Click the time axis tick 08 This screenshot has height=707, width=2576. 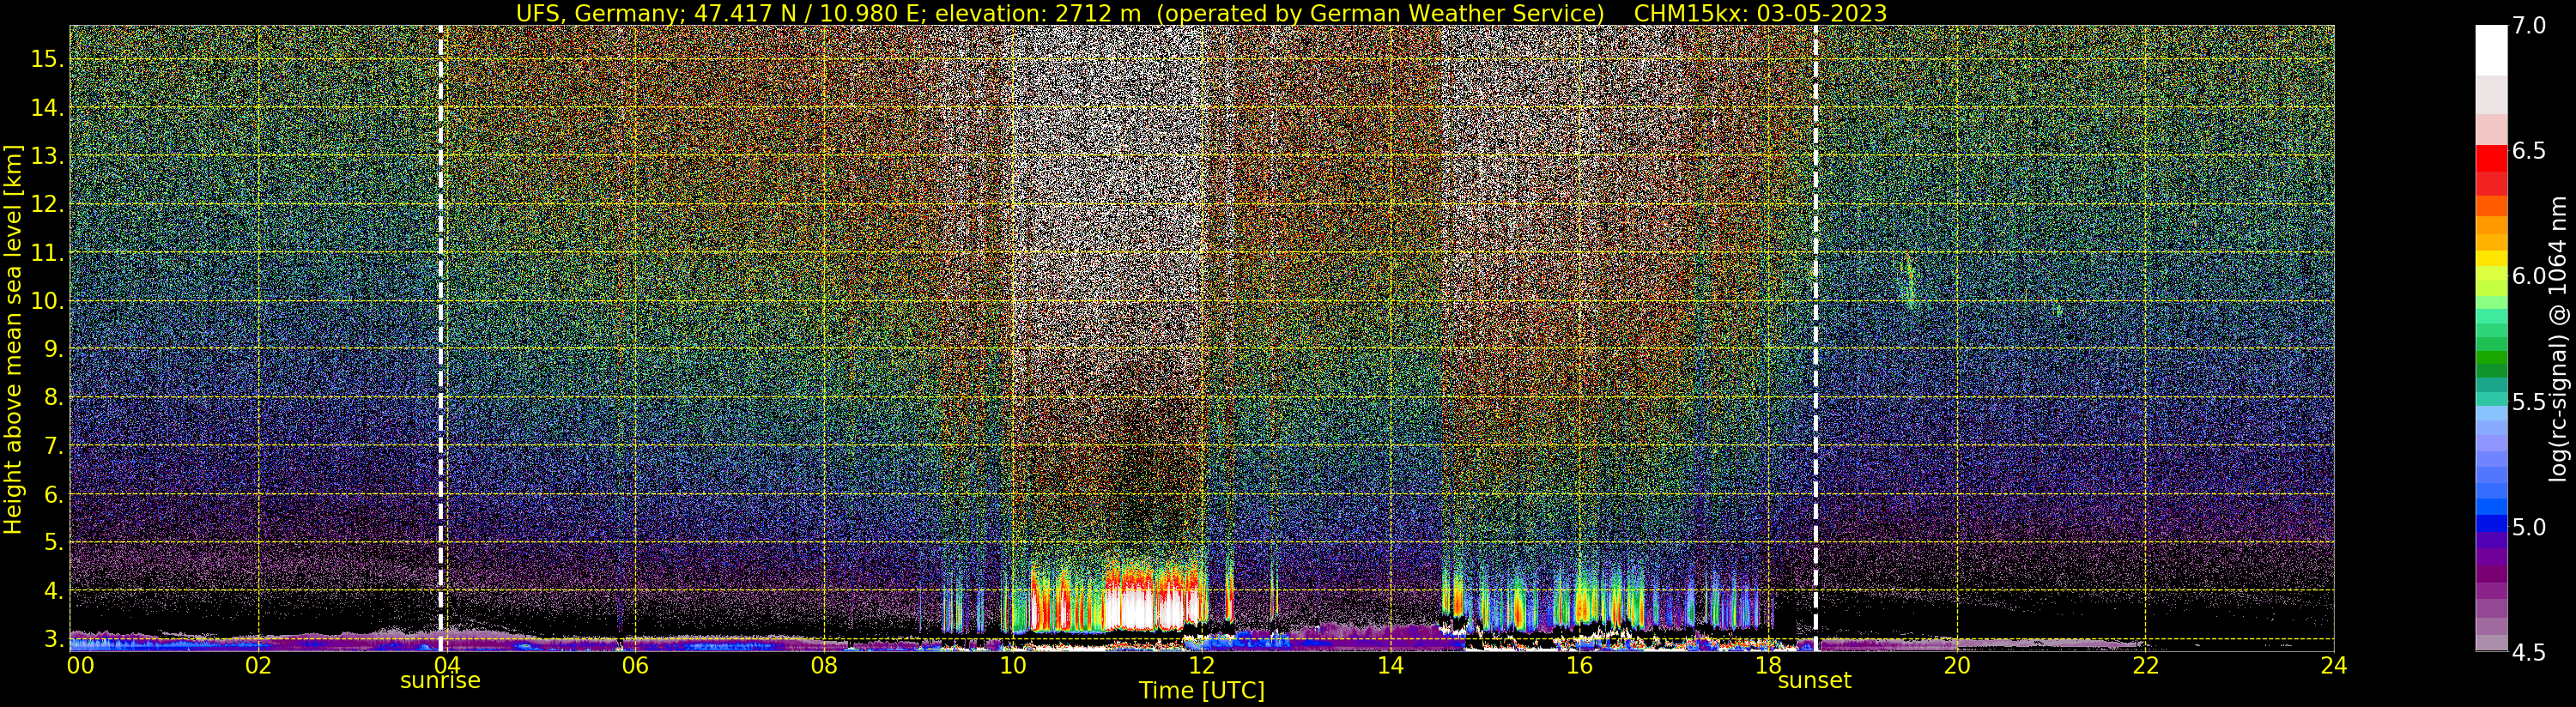coord(824,666)
